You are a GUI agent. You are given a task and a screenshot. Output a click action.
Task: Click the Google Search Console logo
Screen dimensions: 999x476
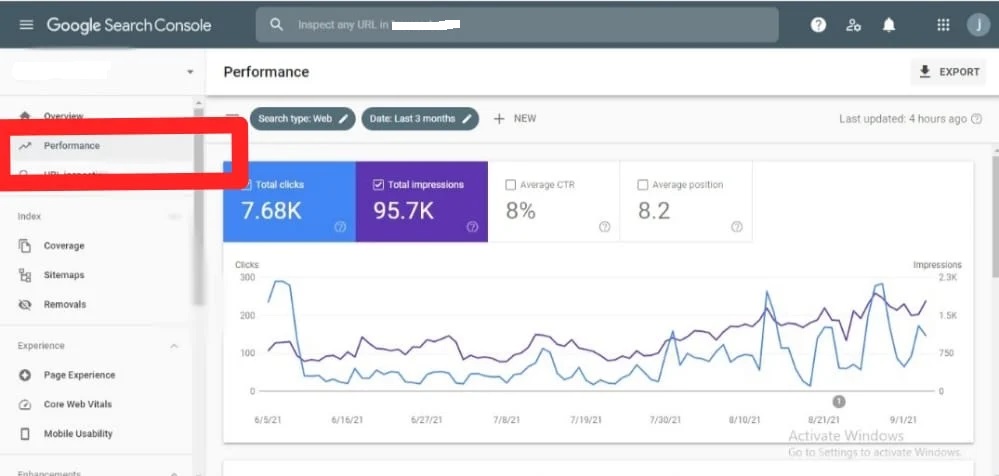[x=129, y=25]
